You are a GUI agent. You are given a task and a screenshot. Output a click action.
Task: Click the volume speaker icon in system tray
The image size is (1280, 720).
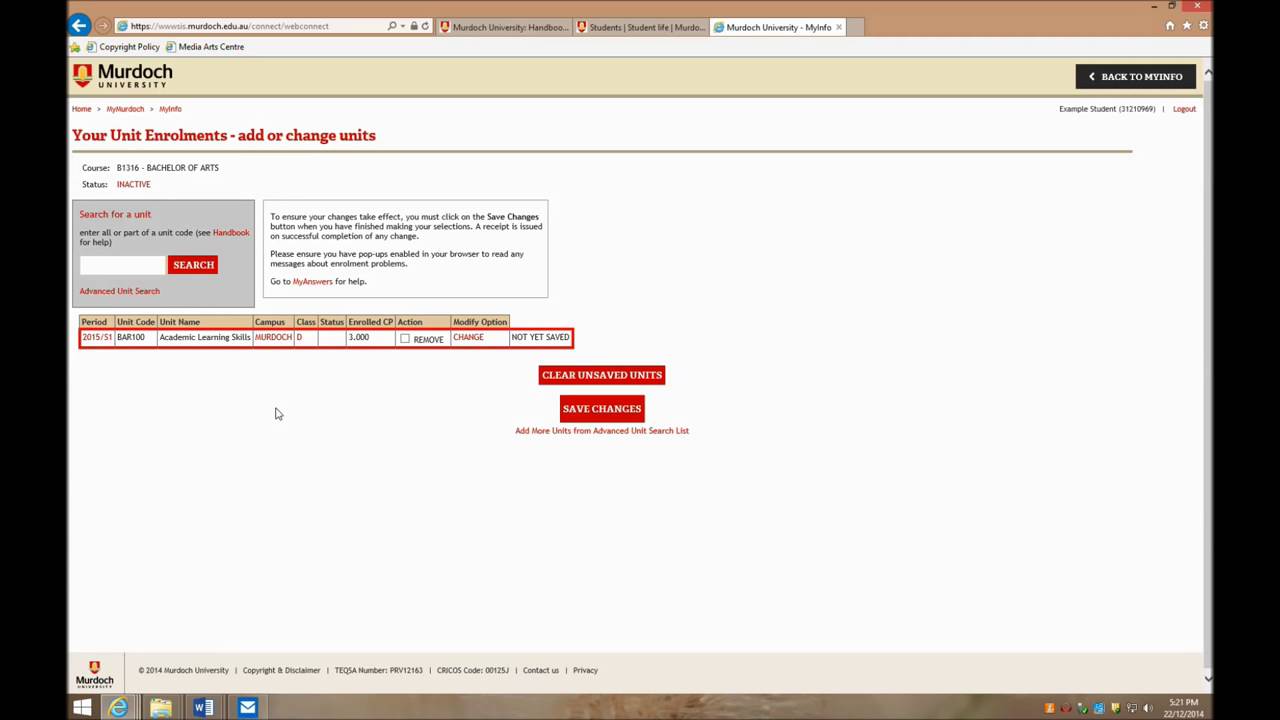click(1147, 708)
